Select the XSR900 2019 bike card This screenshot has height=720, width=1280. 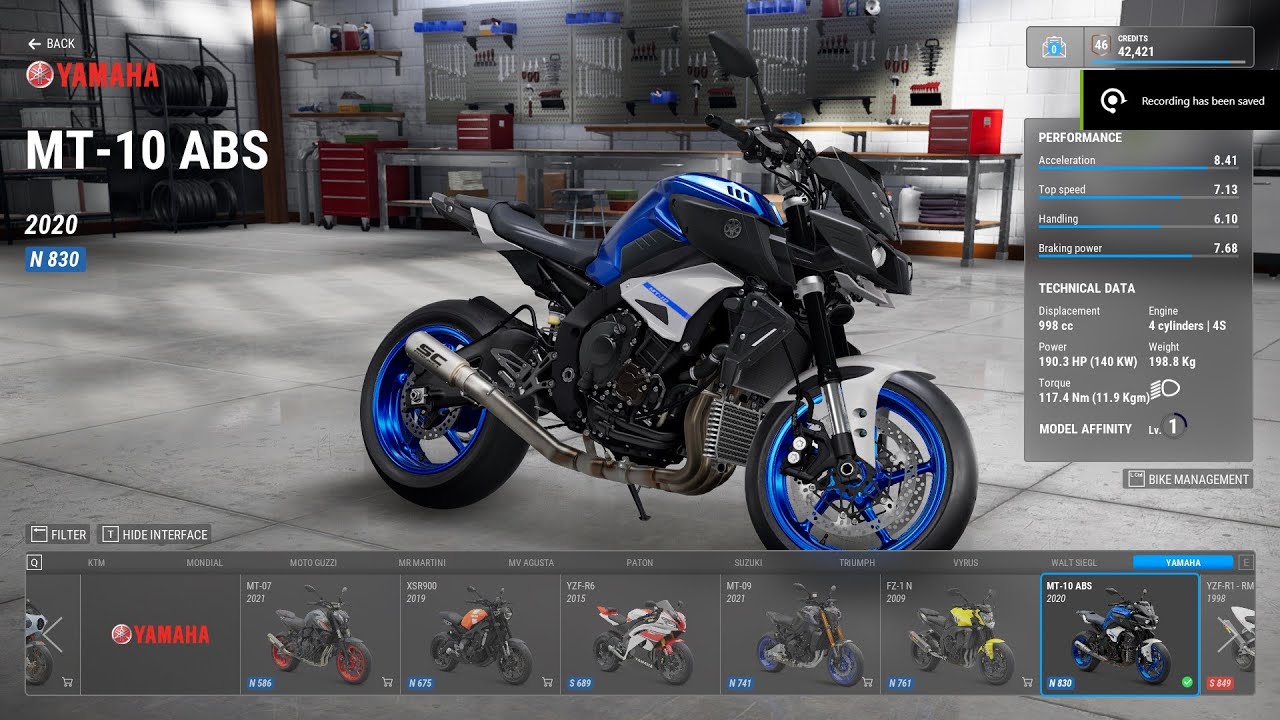pyautogui.click(x=480, y=634)
